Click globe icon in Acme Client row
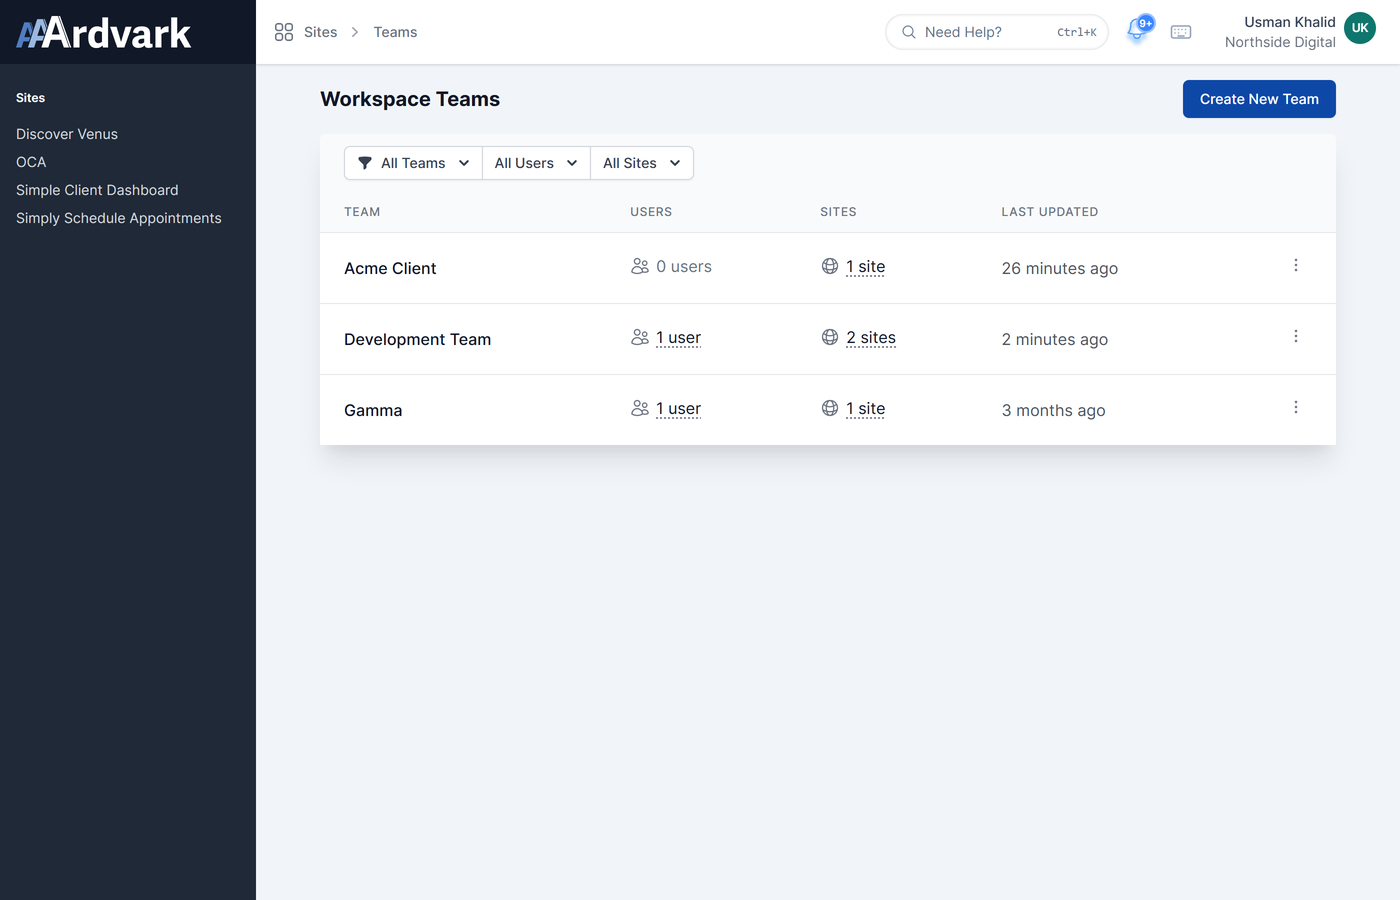This screenshot has height=900, width=1400. [x=830, y=266]
